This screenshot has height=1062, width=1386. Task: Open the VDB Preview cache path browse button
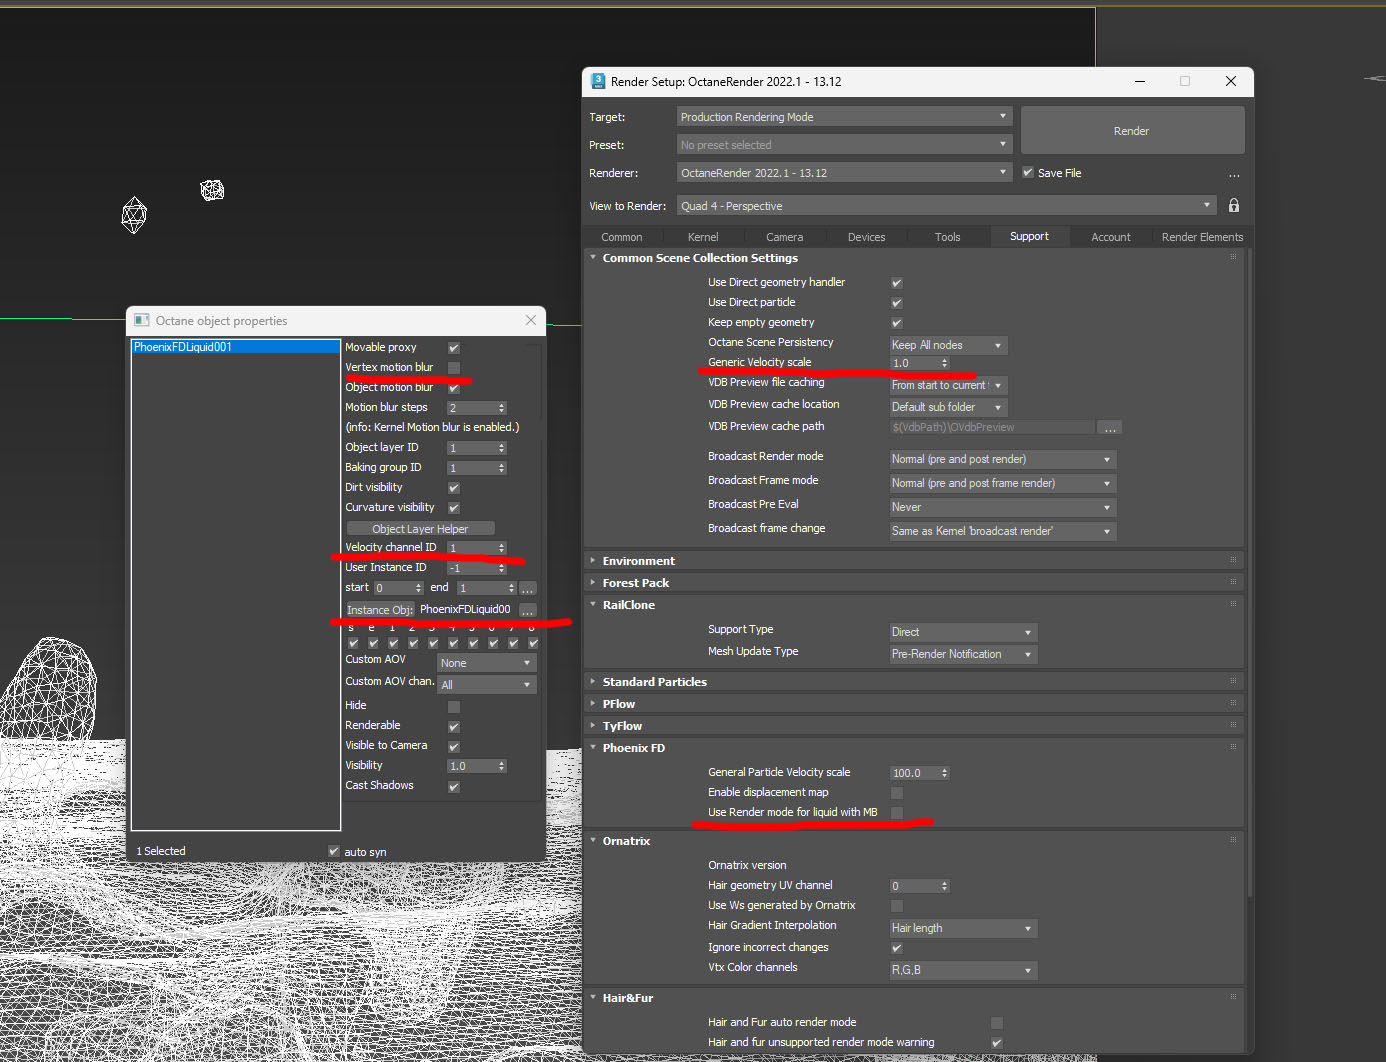coord(1110,427)
